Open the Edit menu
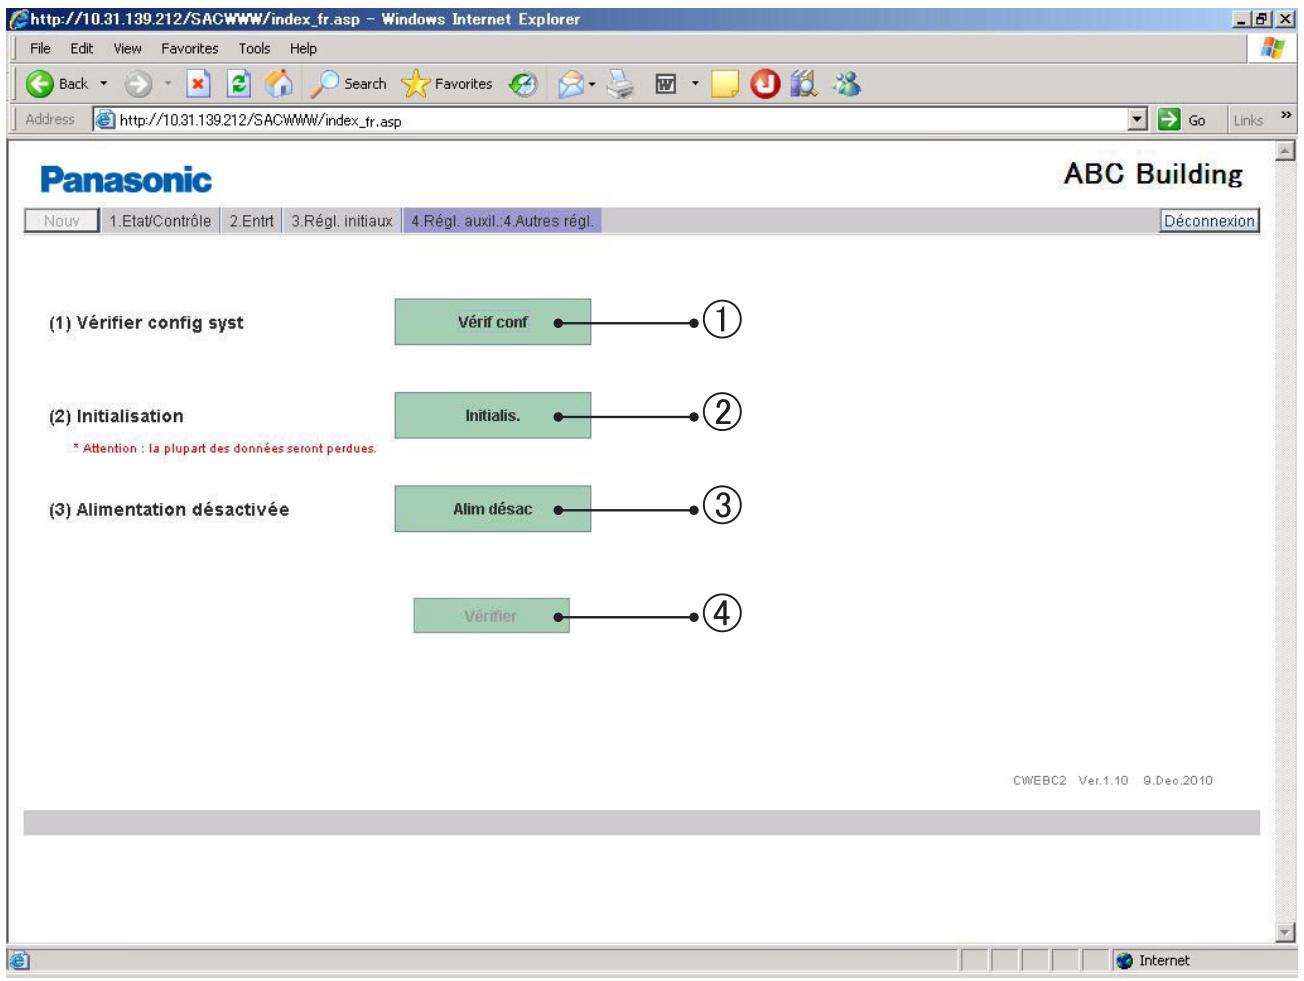 [82, 48]
